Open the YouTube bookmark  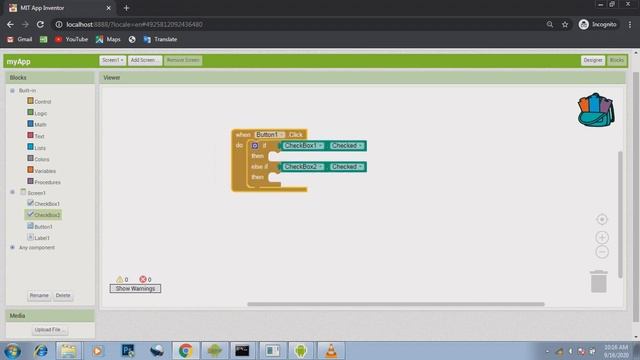71,39
